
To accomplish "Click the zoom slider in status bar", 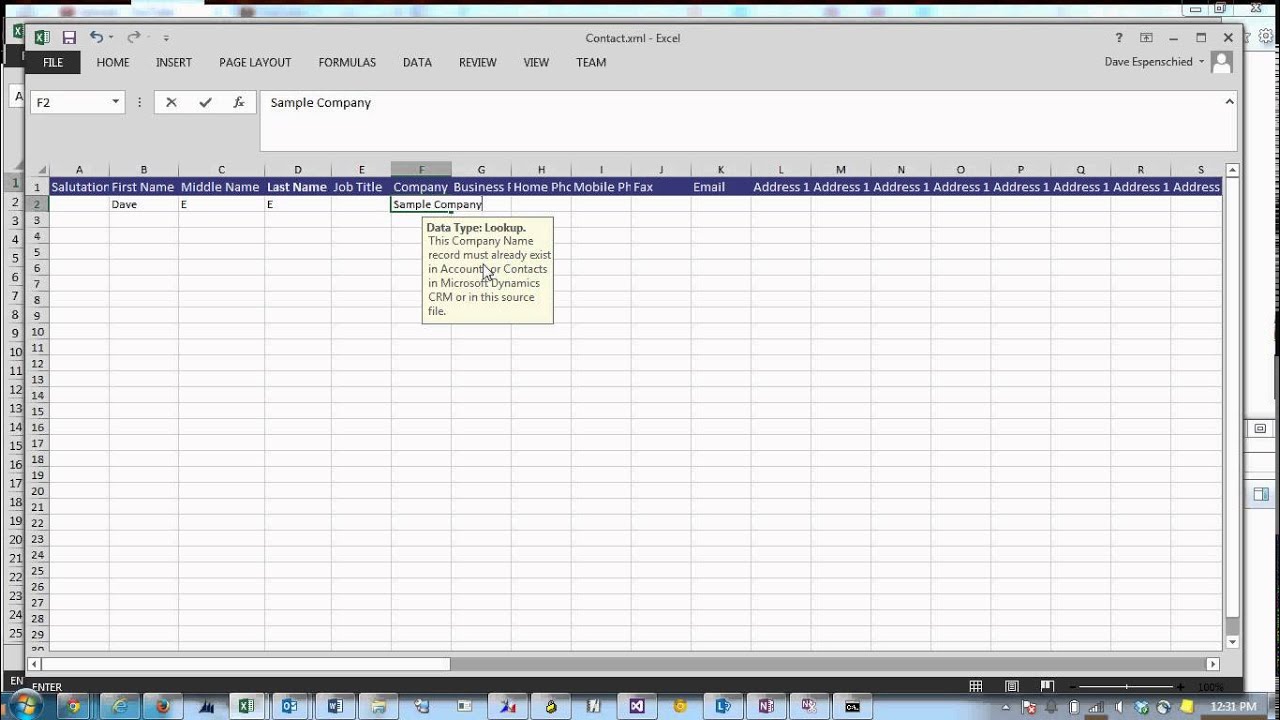I will [x=1129, y=687].
